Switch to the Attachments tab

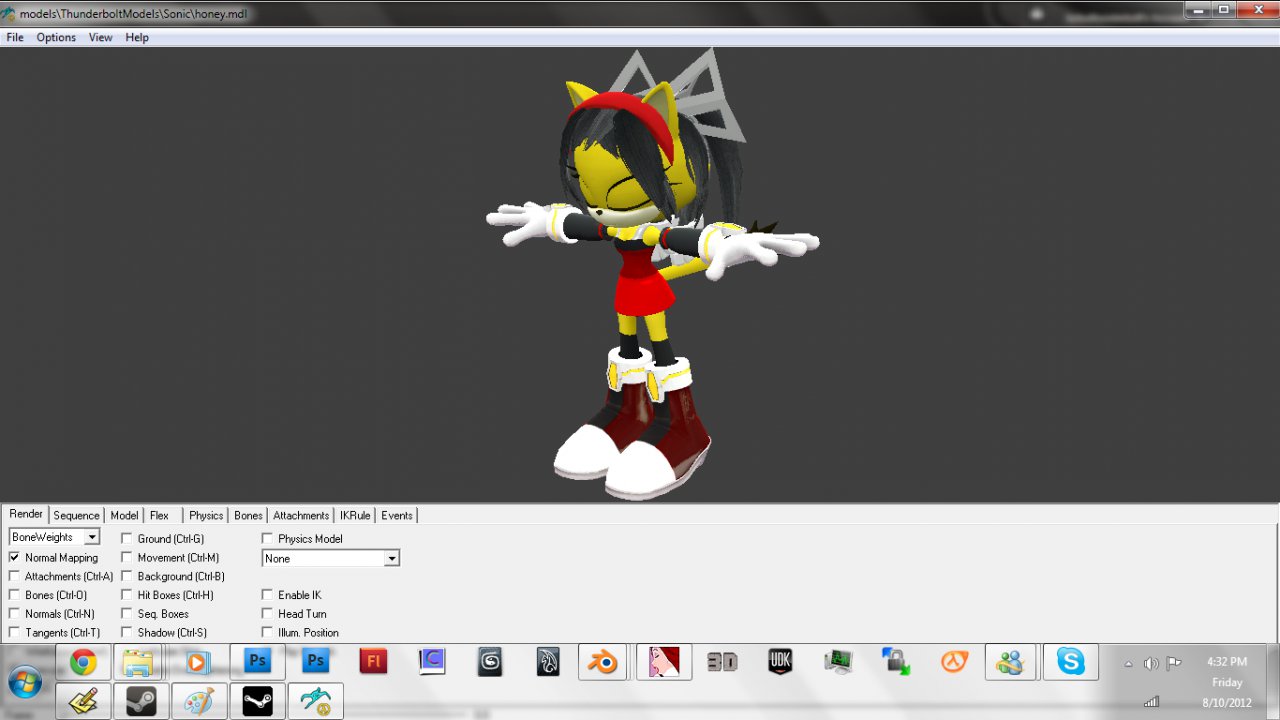pos(301,515)
